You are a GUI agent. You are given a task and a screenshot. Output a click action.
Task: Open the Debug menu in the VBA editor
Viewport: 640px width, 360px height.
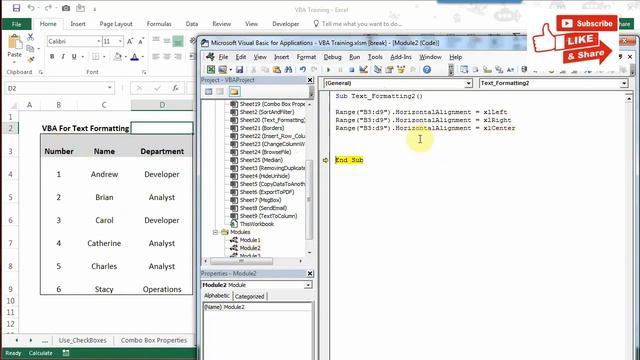[332, 57]
